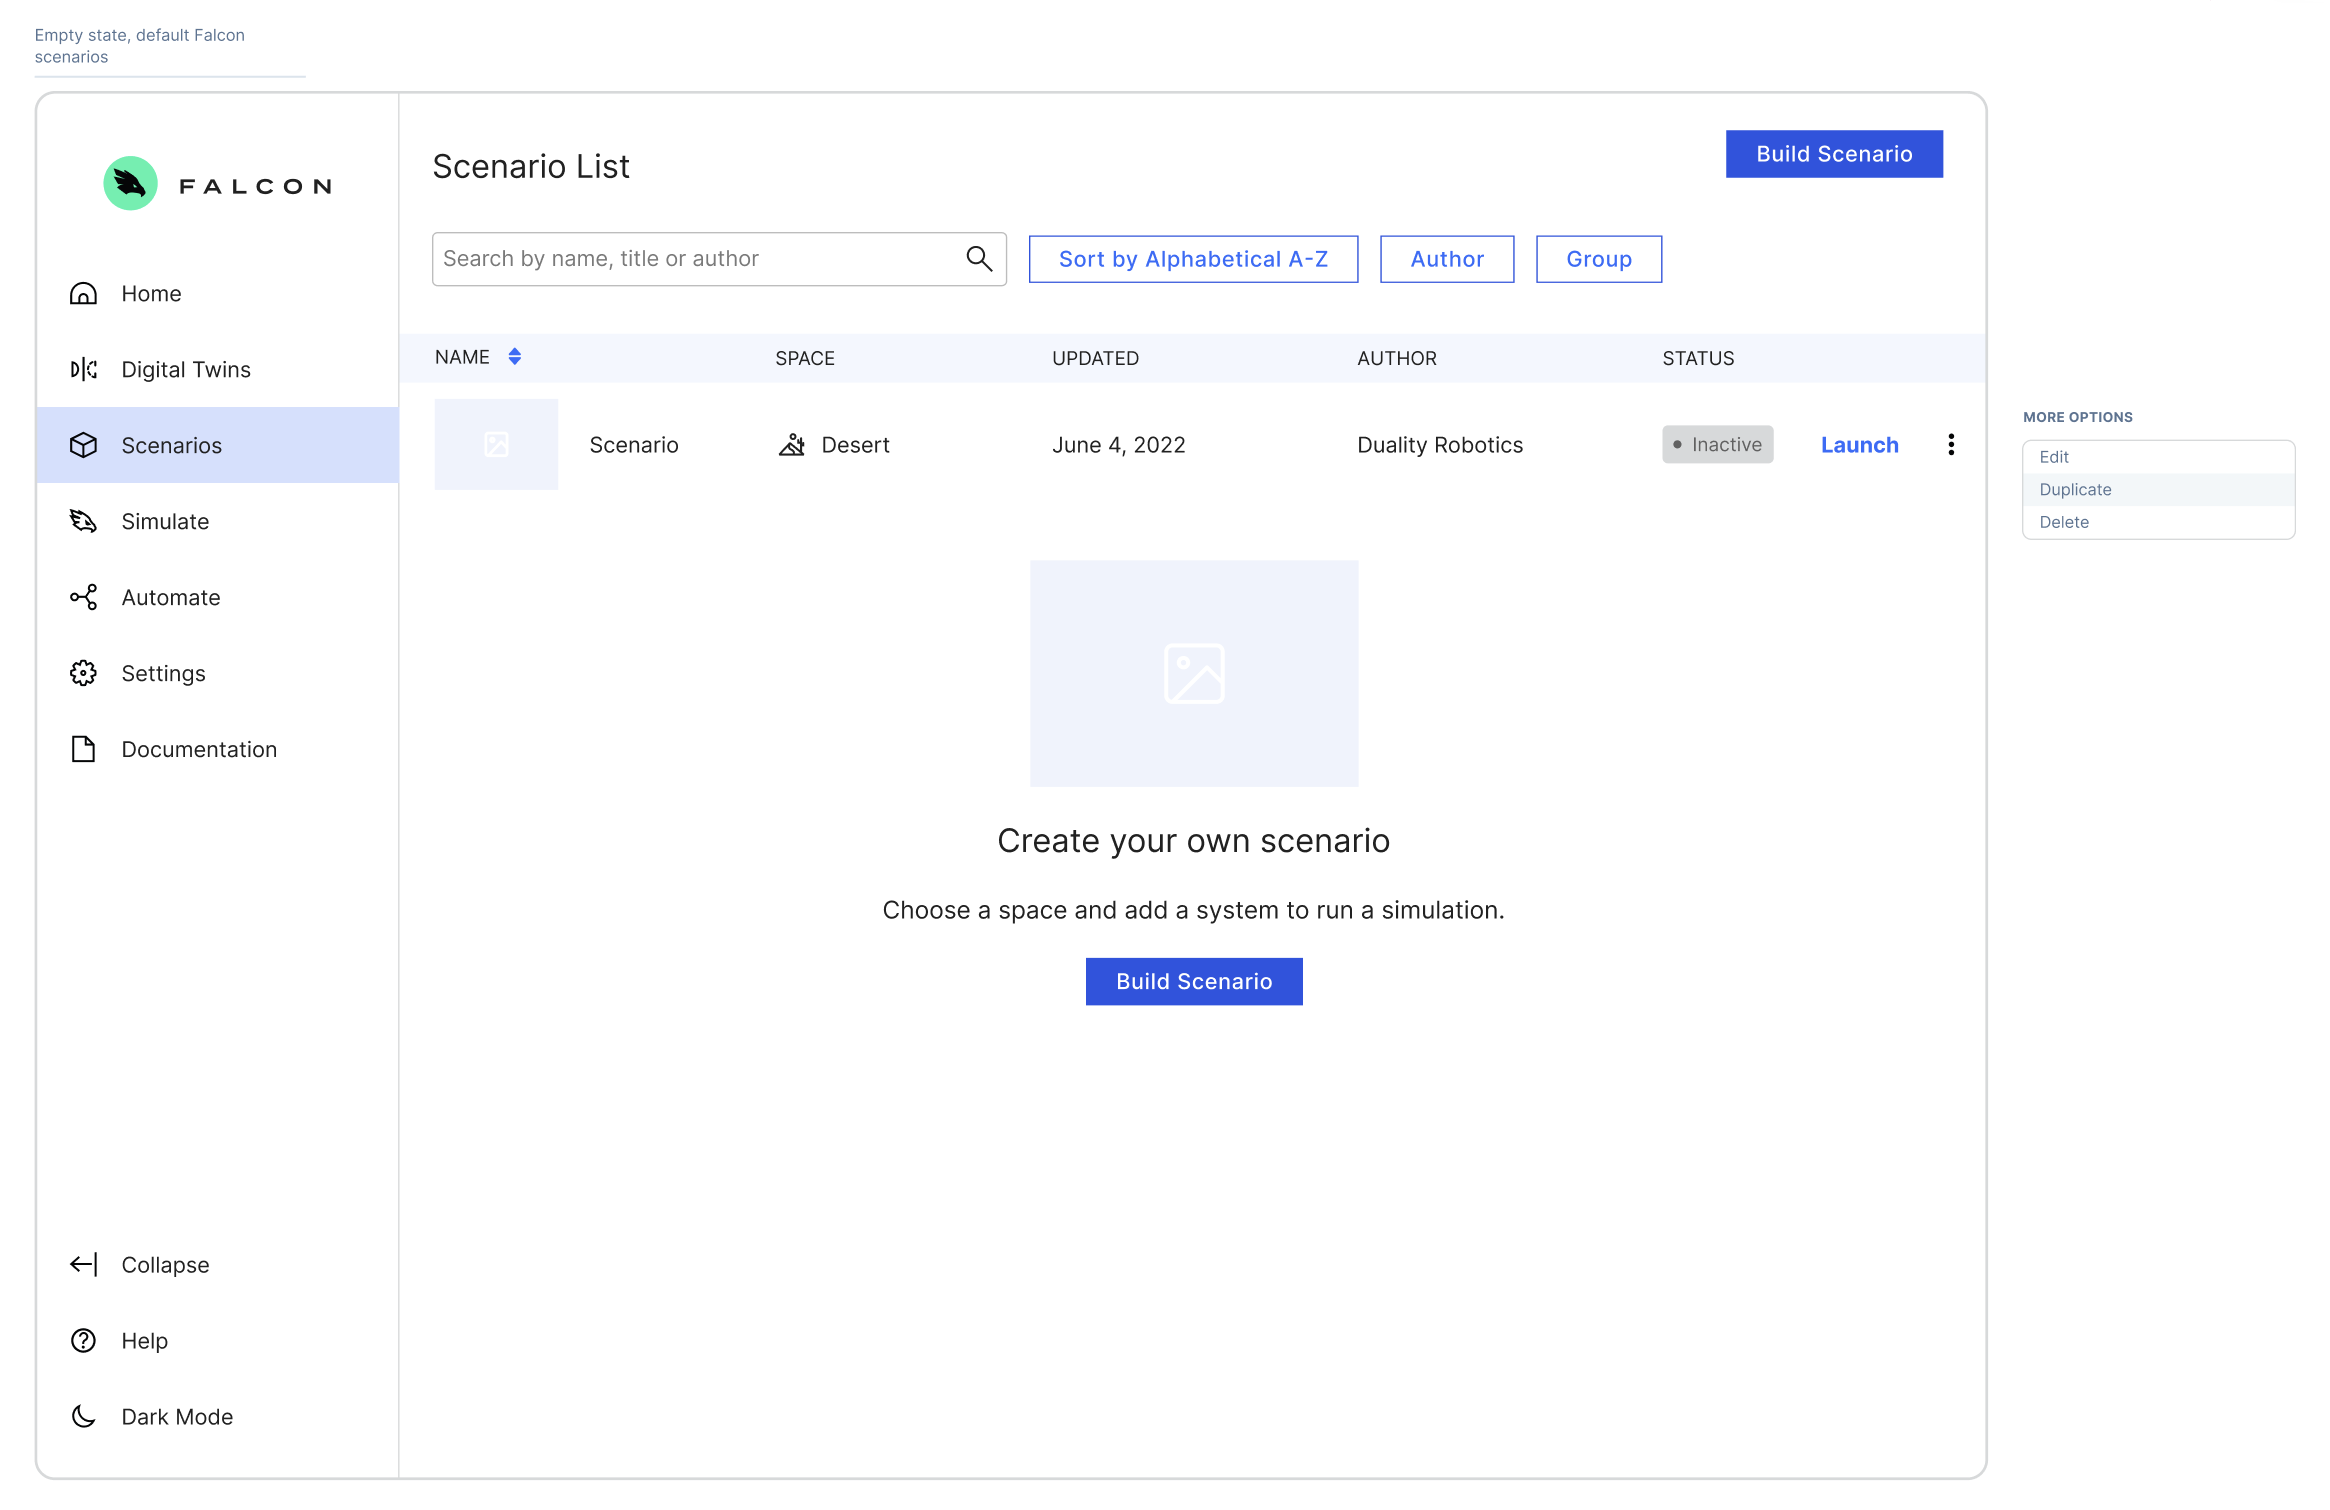
Task: Toggle the Inactive status badge
Action: (x=1717, y=444)
